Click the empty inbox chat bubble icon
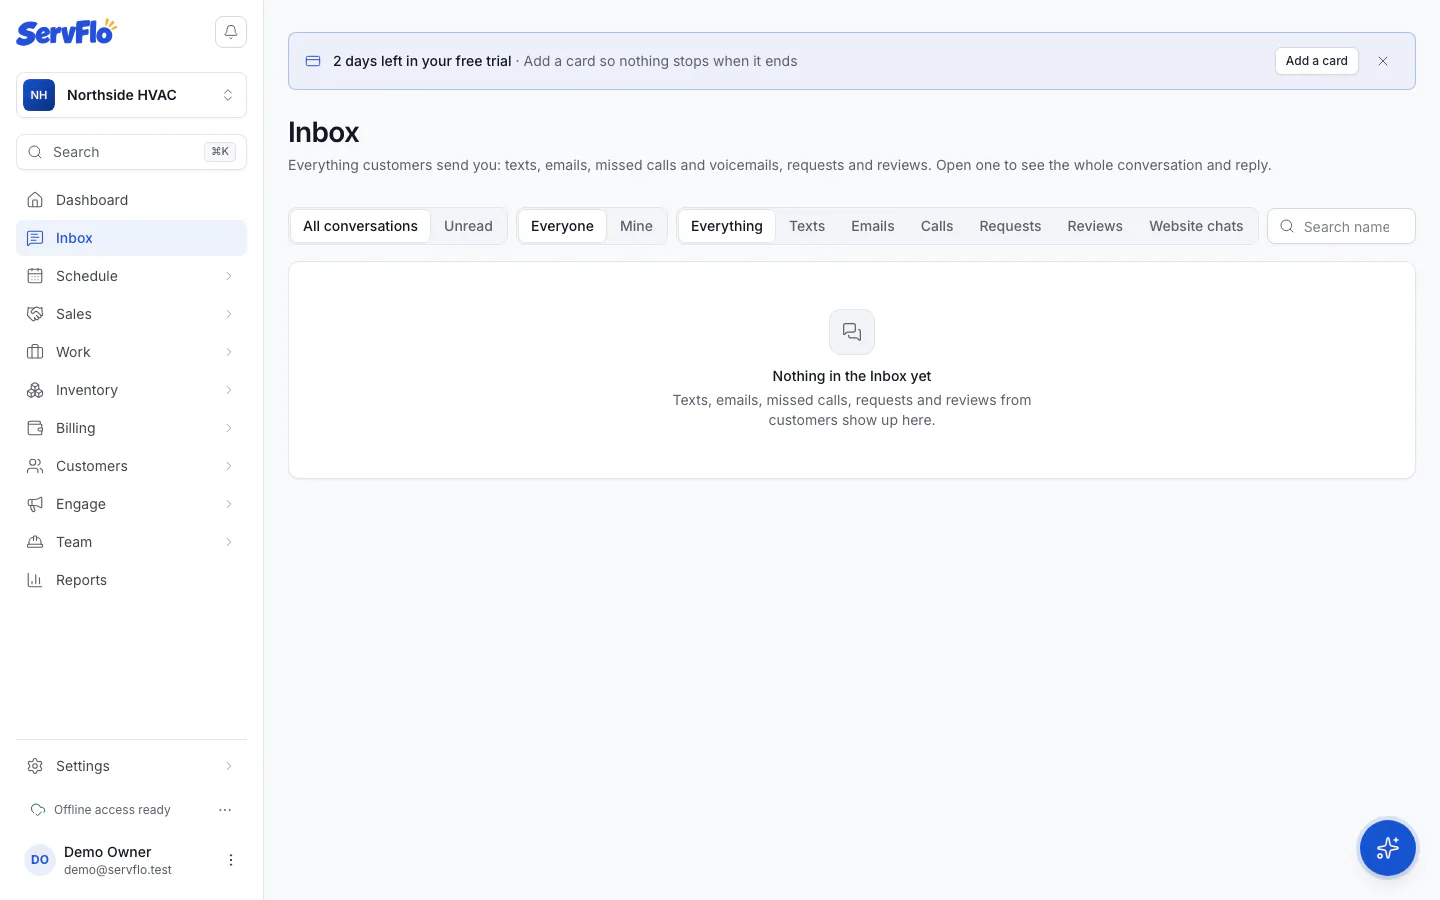1440x900 pixels. 852,332
